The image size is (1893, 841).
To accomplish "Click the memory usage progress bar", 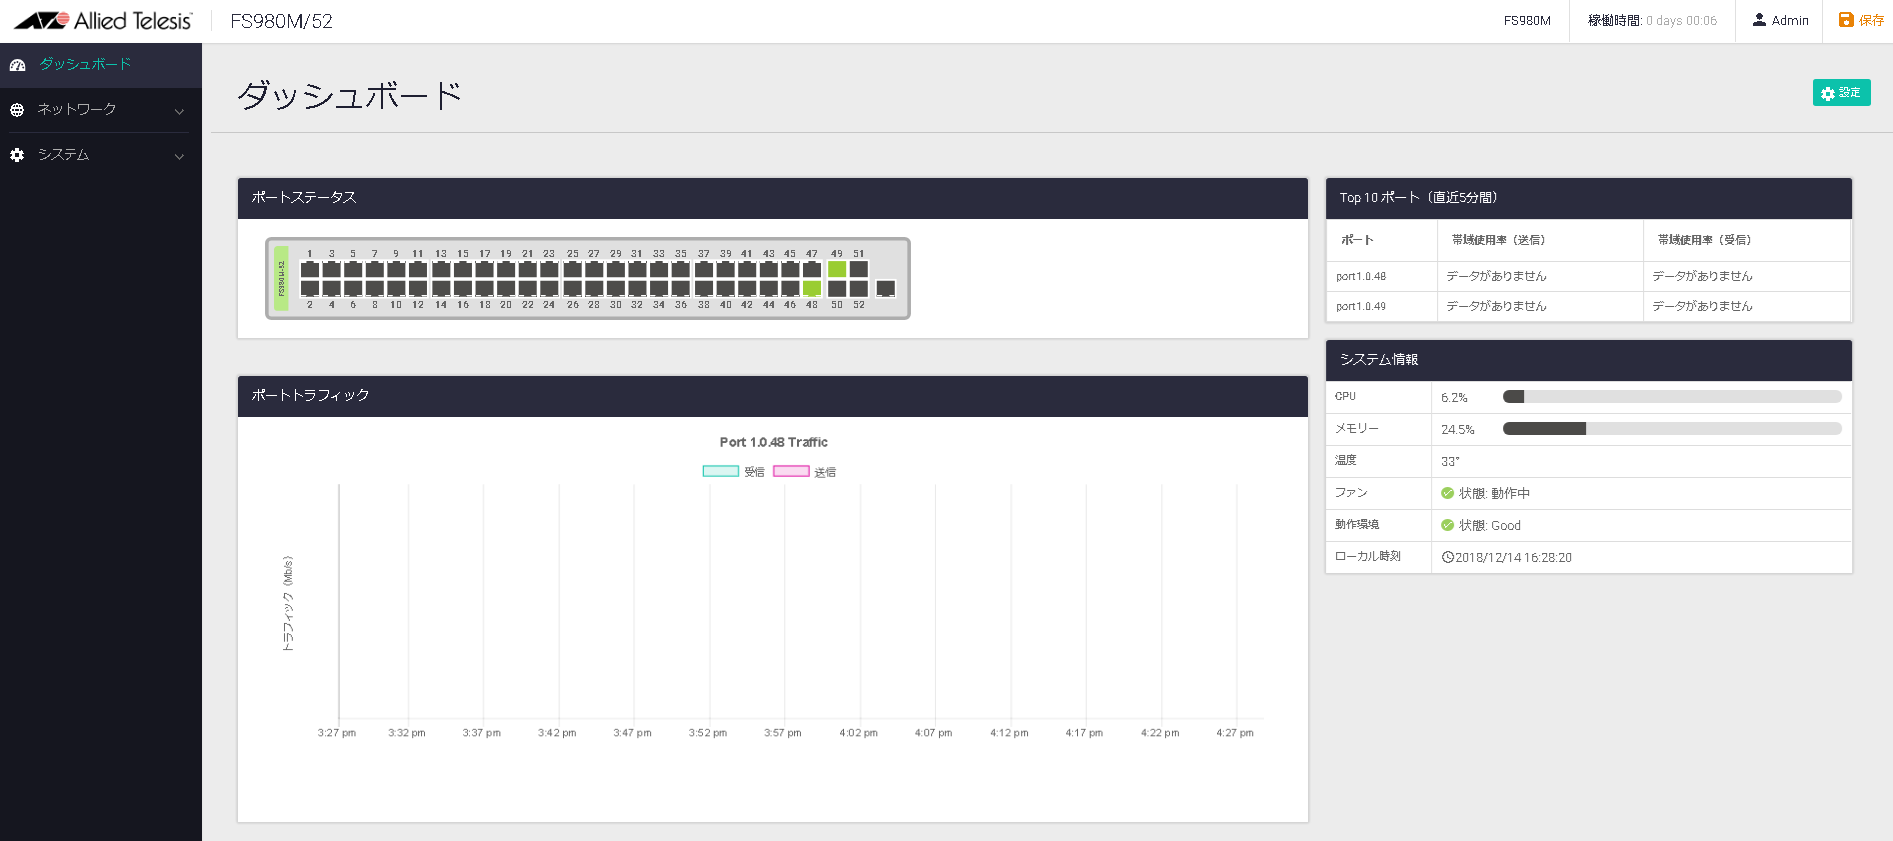I will pyautogui.click(x=1671, y=429).
